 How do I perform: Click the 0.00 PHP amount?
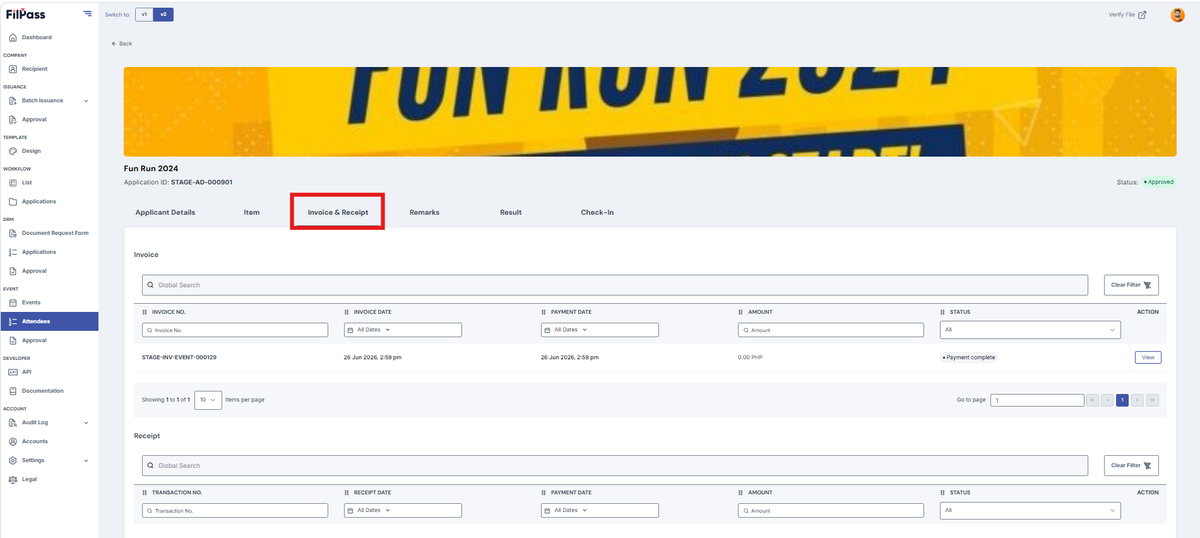751,357
